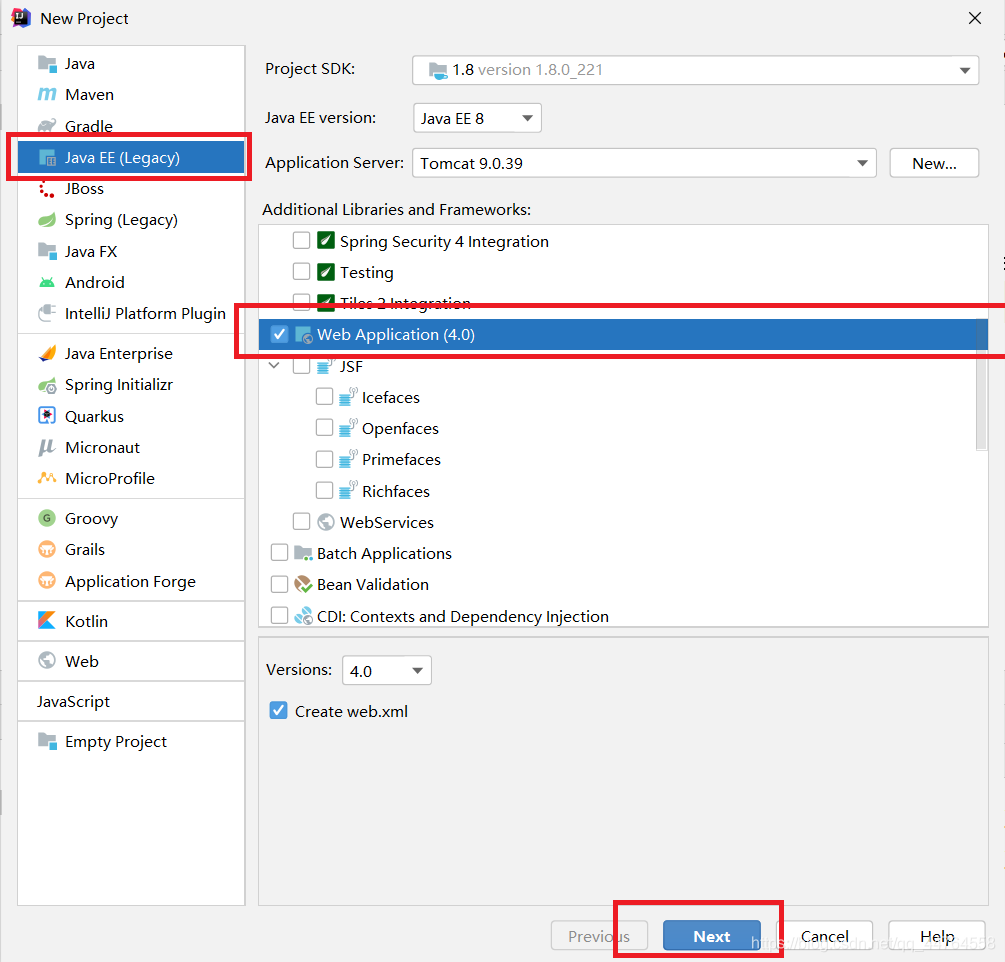
Task: Select Empty Project type
Action: tap(131, 742)
